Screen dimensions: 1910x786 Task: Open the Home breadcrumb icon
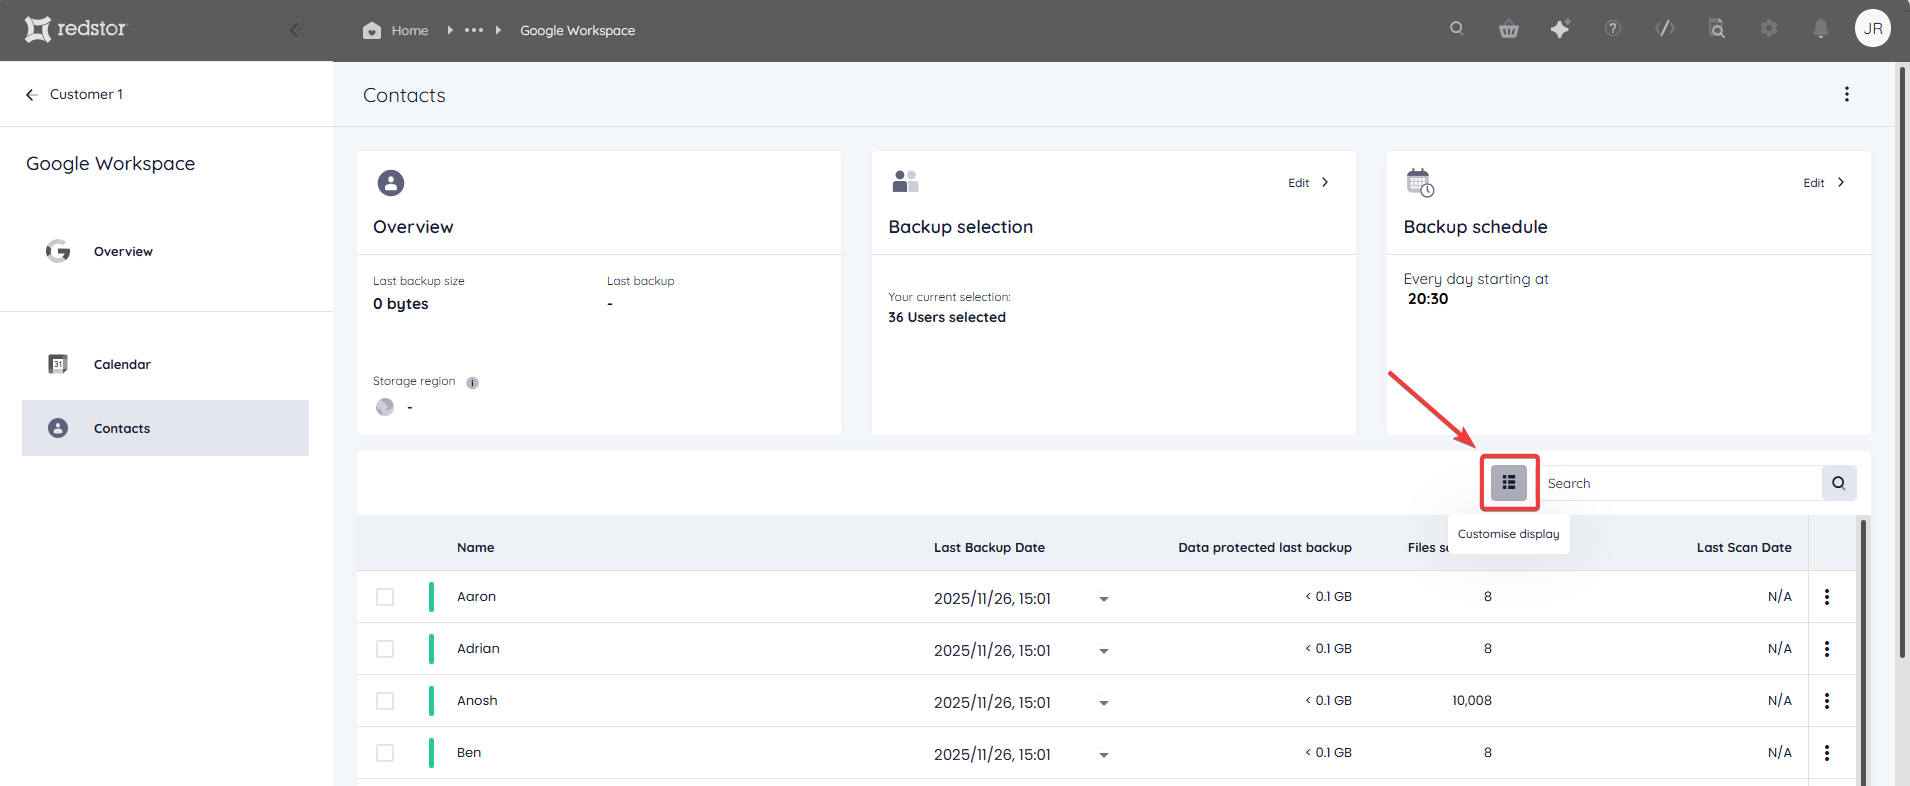(x=372, y=30)
